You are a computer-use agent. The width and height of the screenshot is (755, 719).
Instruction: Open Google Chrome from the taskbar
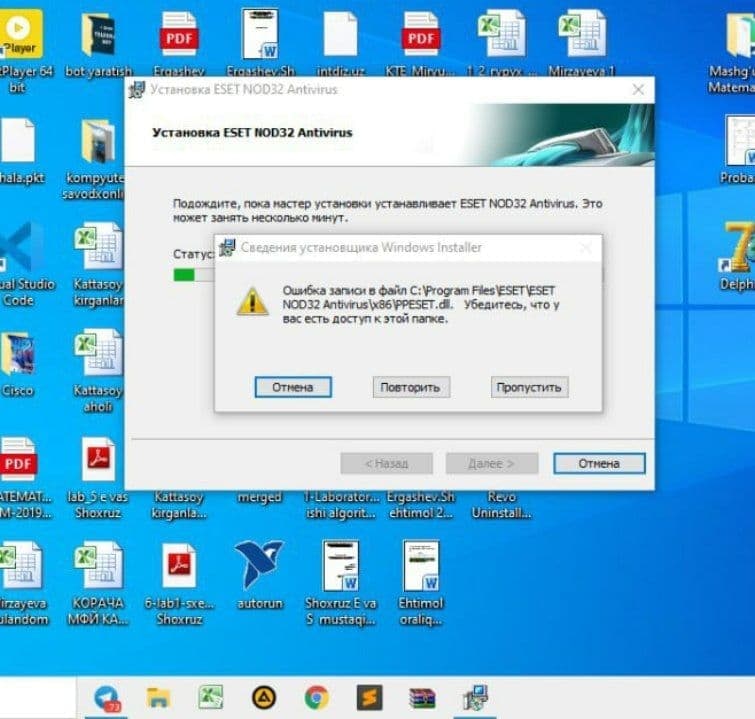click(316, 697)
